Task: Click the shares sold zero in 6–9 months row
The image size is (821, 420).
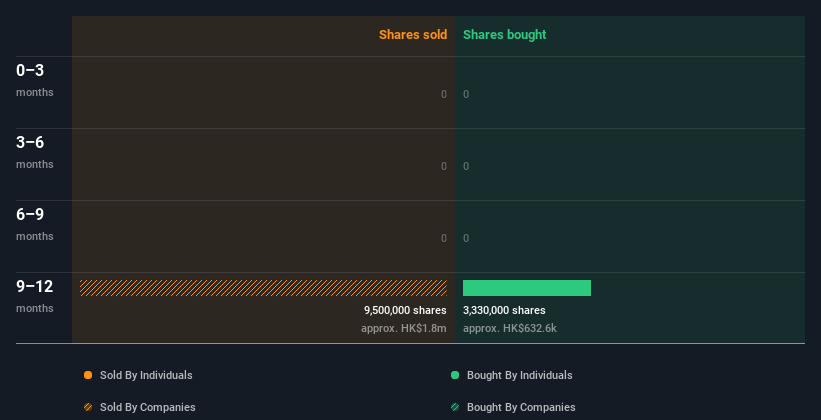Action: (x=444, y=238)
